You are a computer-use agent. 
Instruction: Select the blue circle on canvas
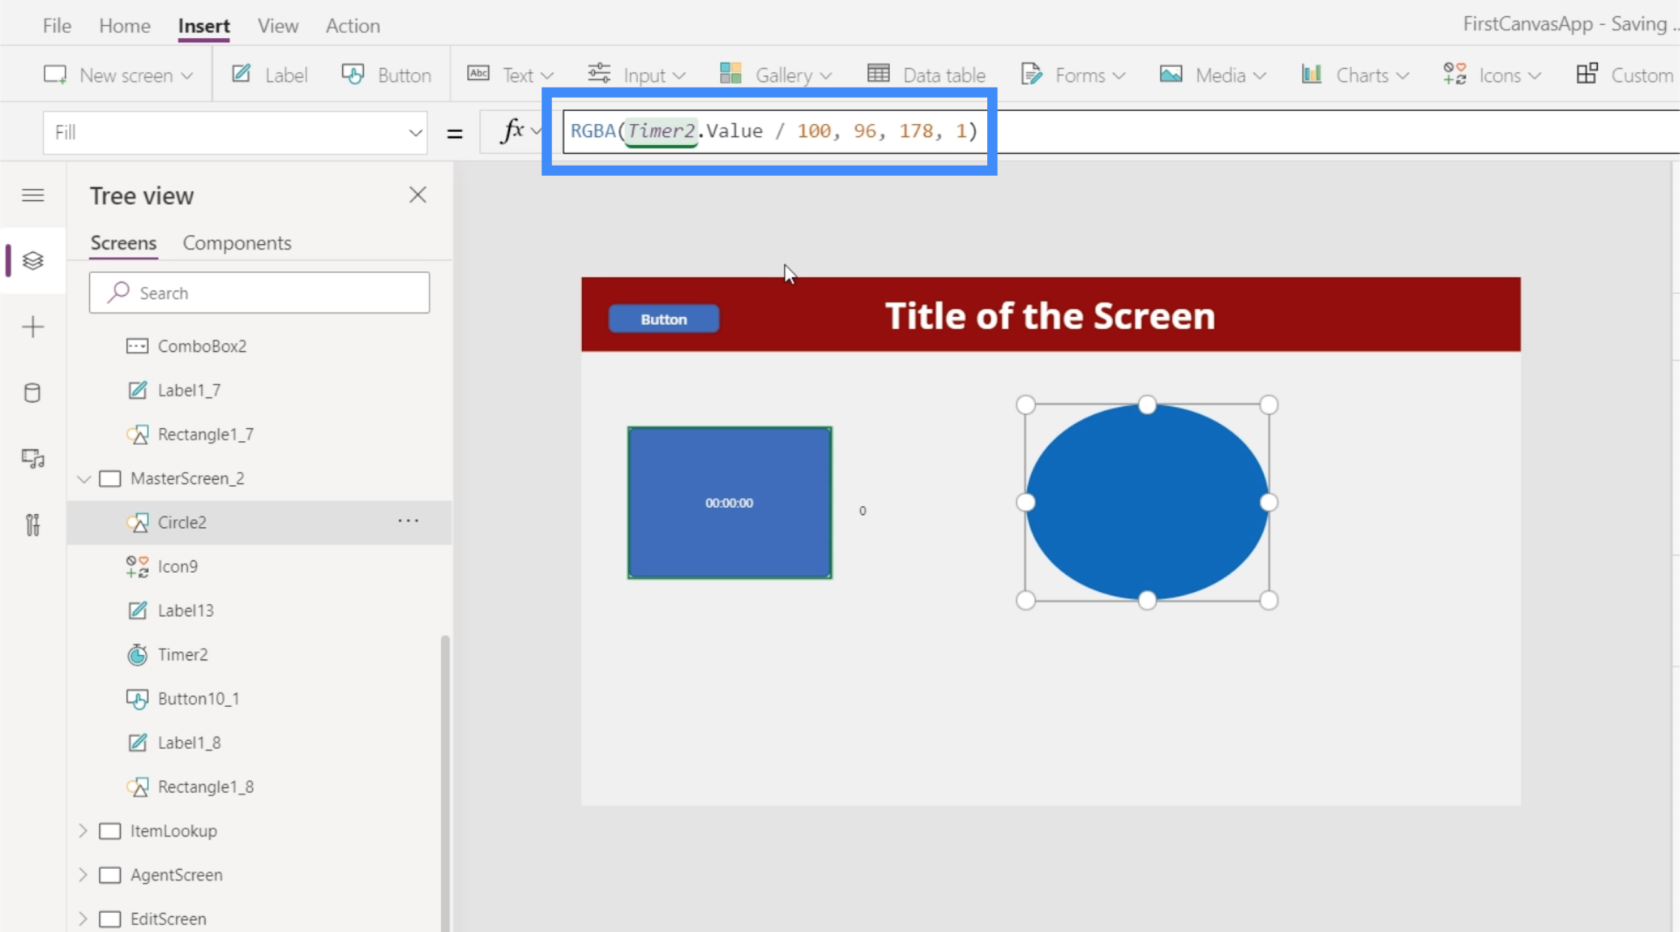click(1147, 502)
